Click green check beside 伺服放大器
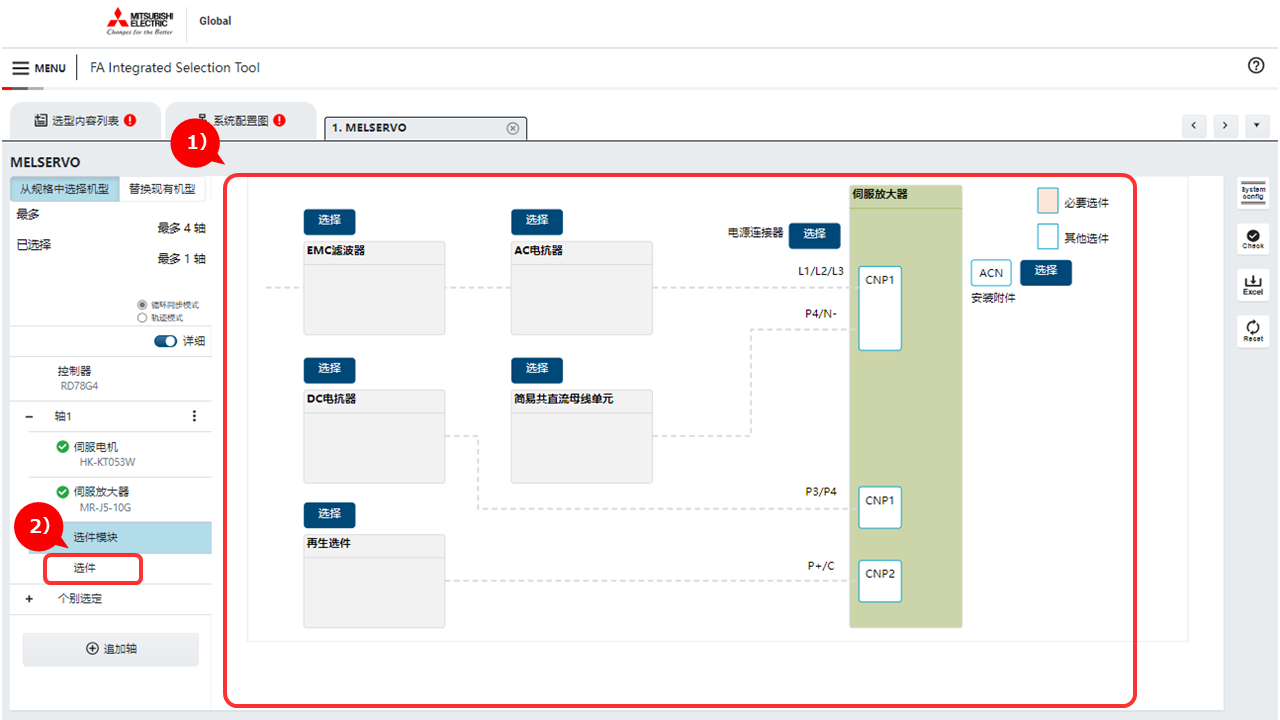 (x=63, y=492)
